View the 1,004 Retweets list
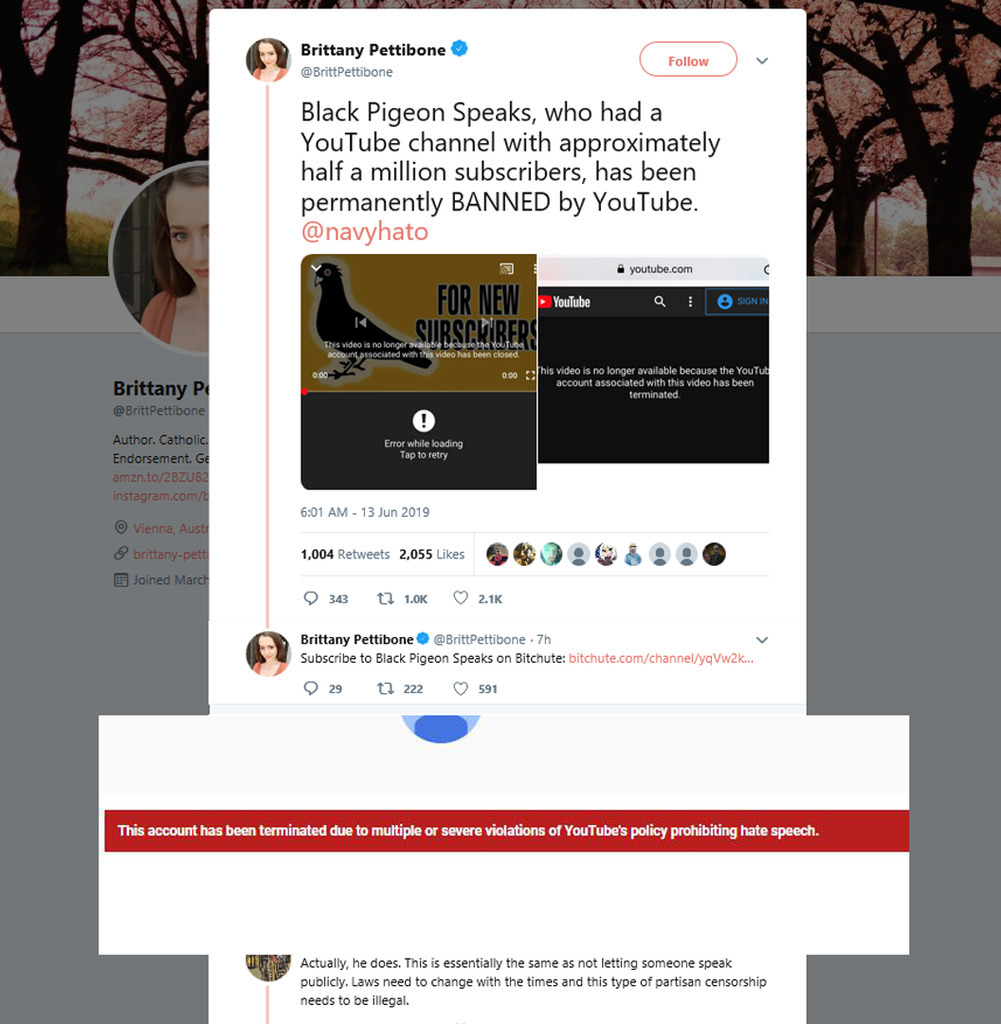 pos(345,554)
